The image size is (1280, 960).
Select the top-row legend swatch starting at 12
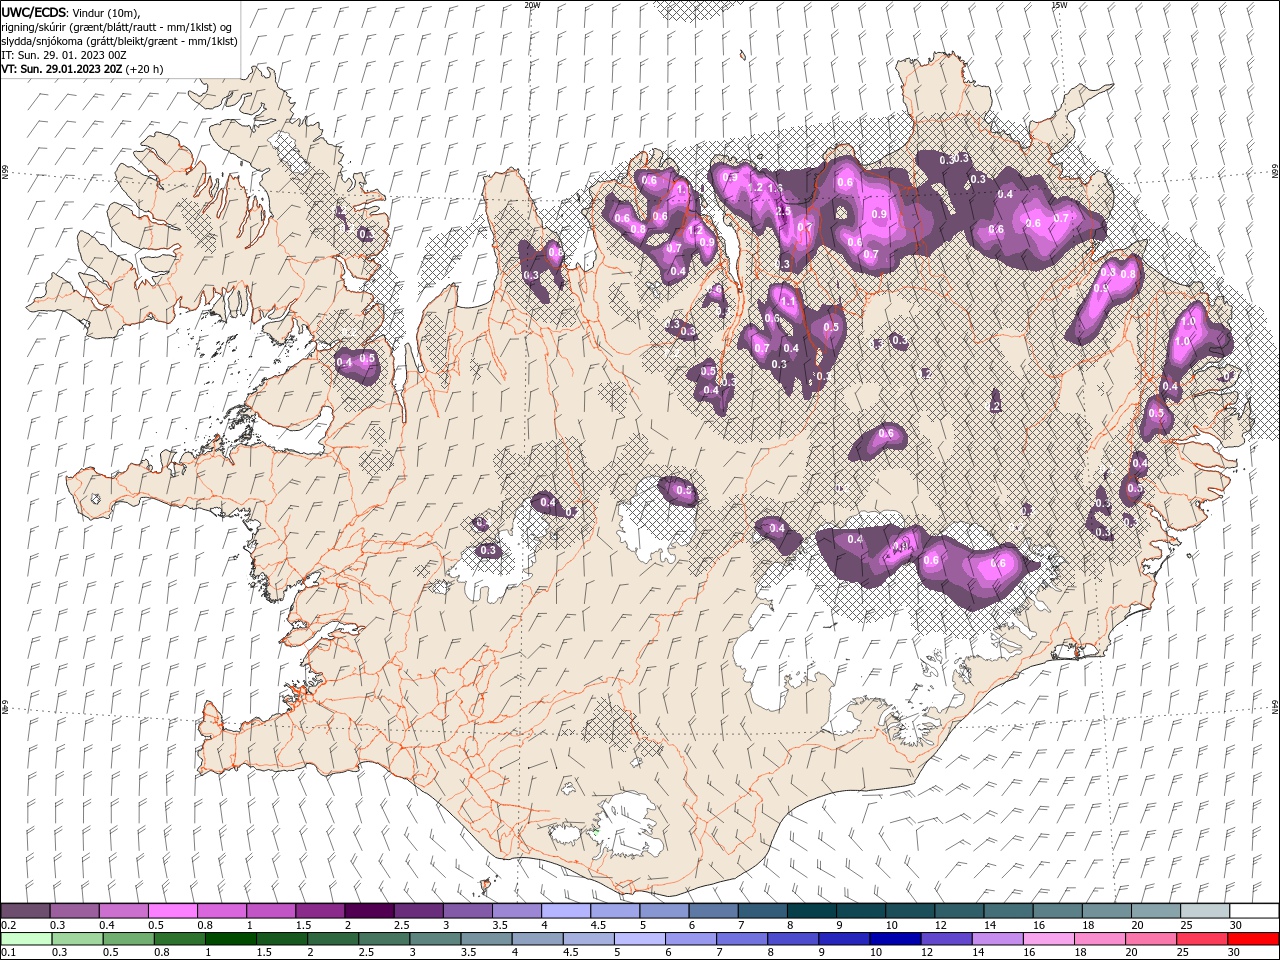tap(959, 911)
